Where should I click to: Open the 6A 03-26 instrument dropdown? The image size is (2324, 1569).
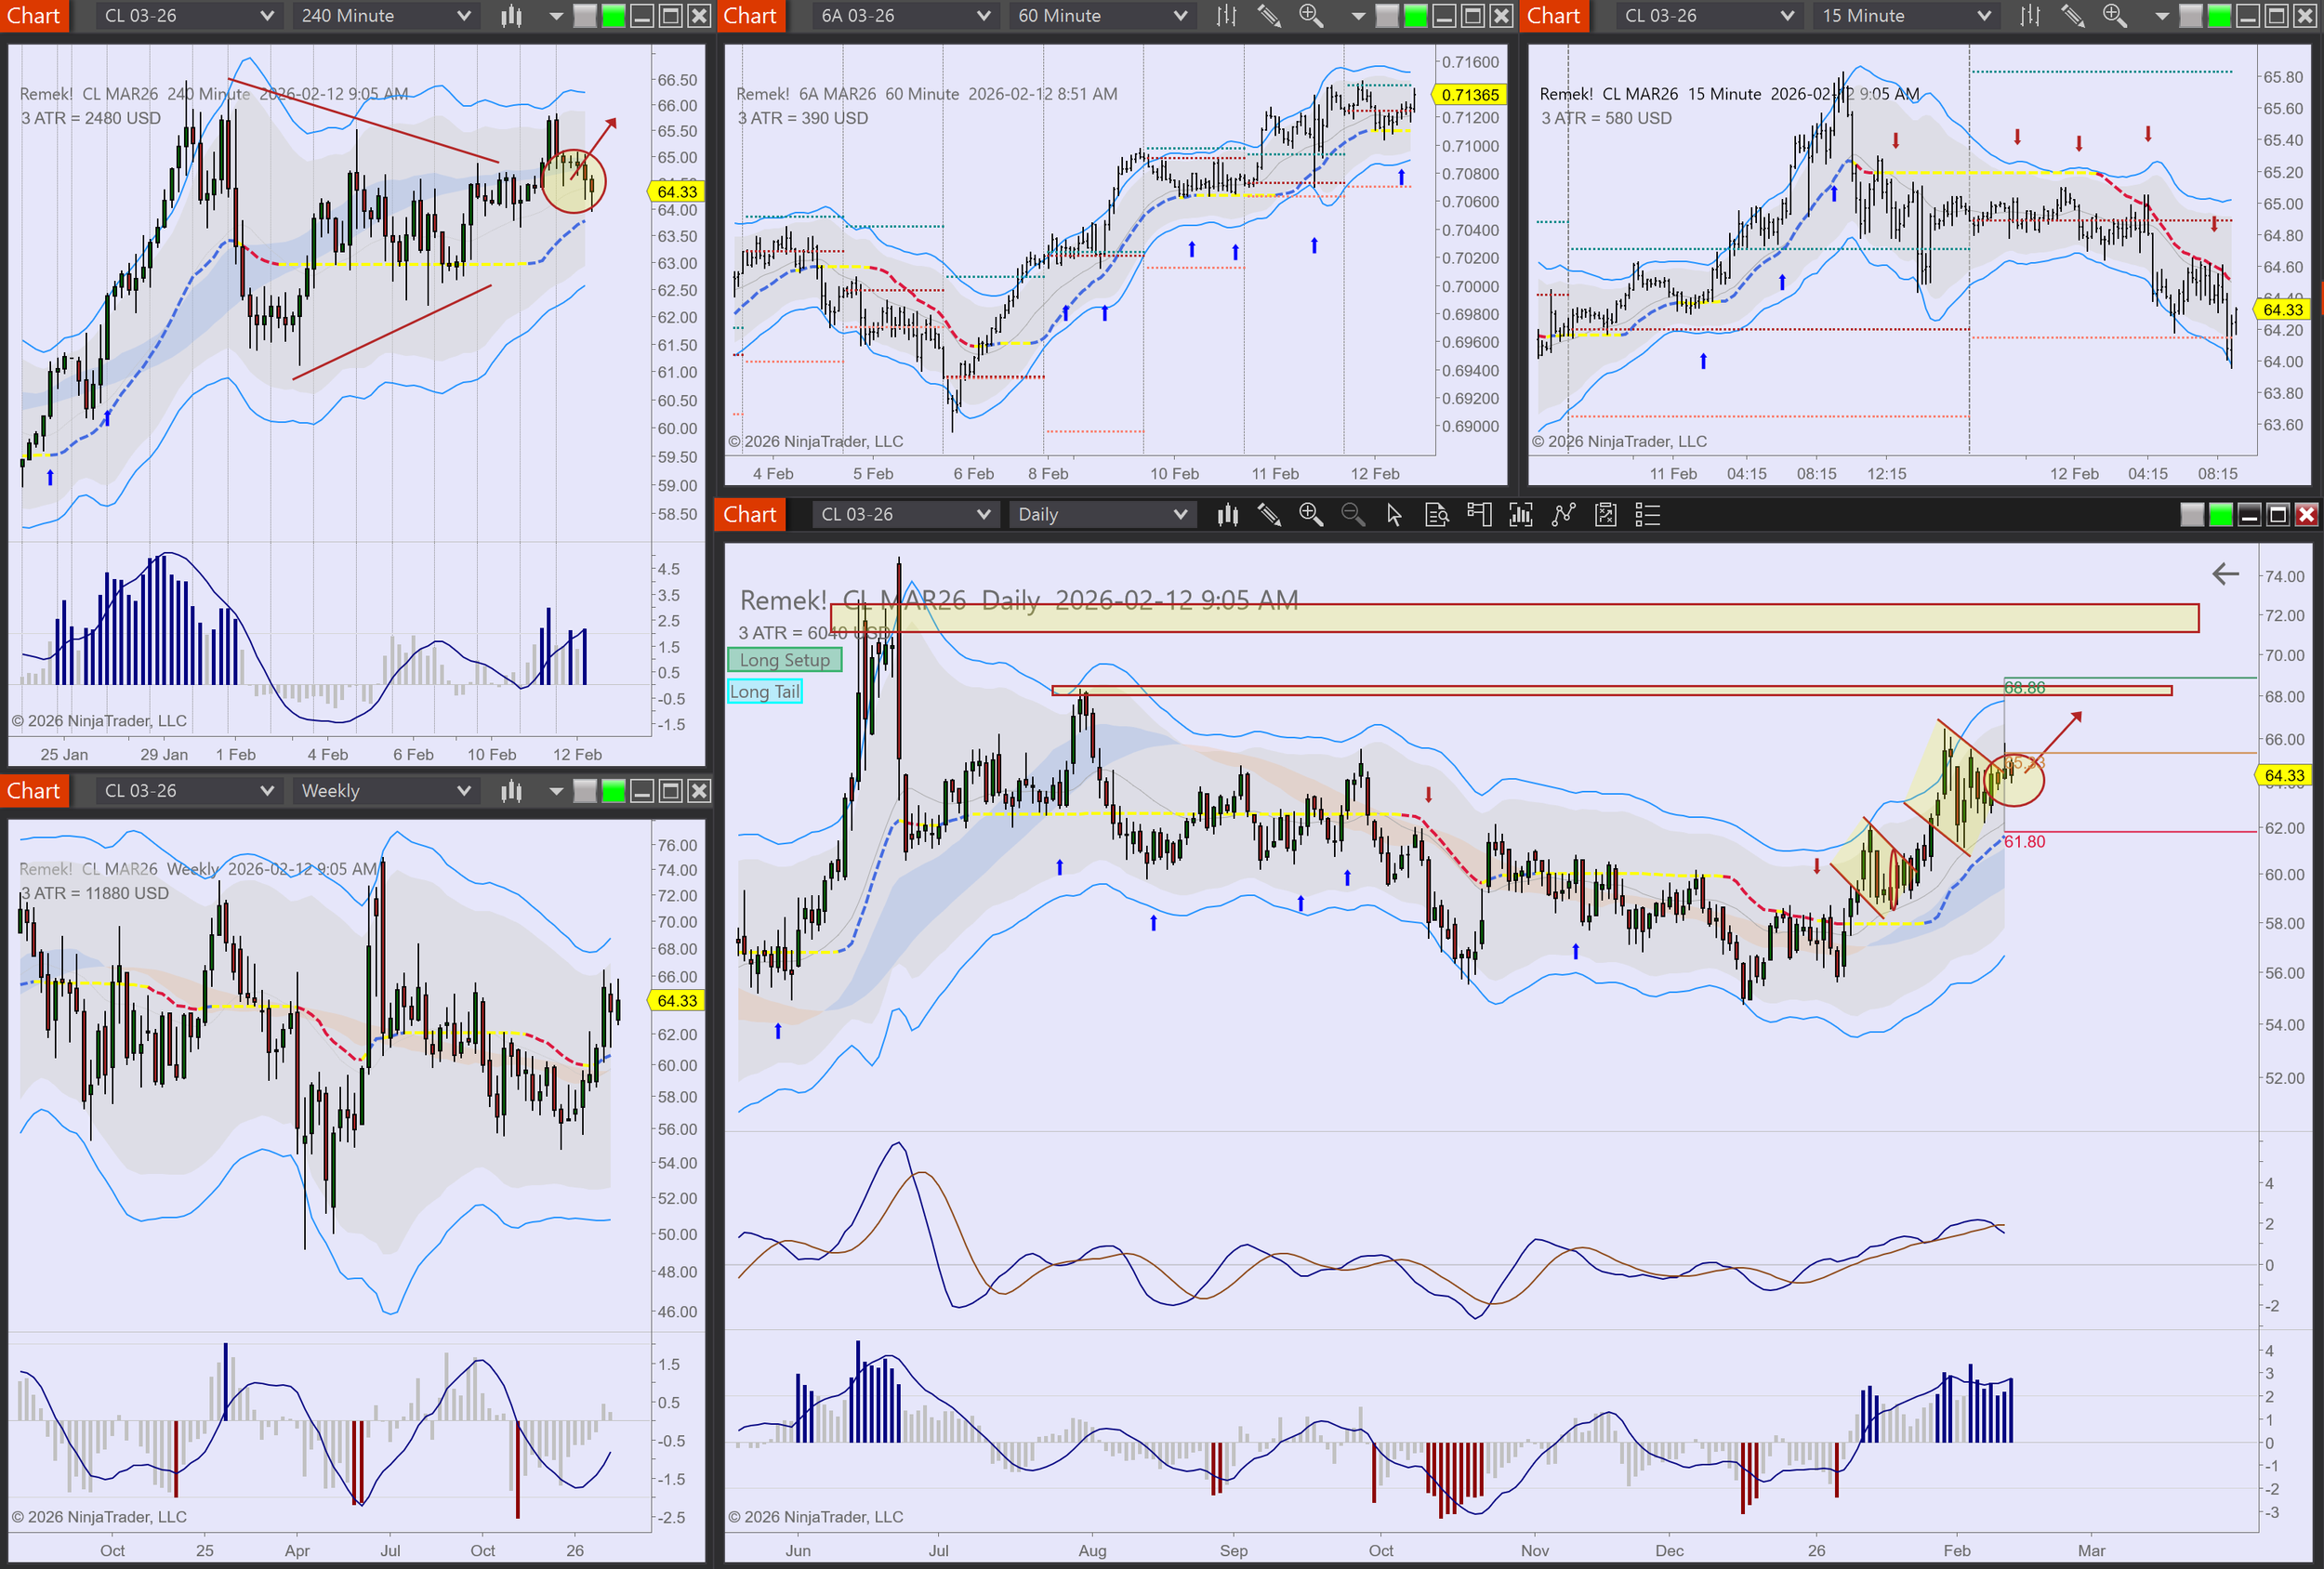pyautogui.click(x=904, y=16)
